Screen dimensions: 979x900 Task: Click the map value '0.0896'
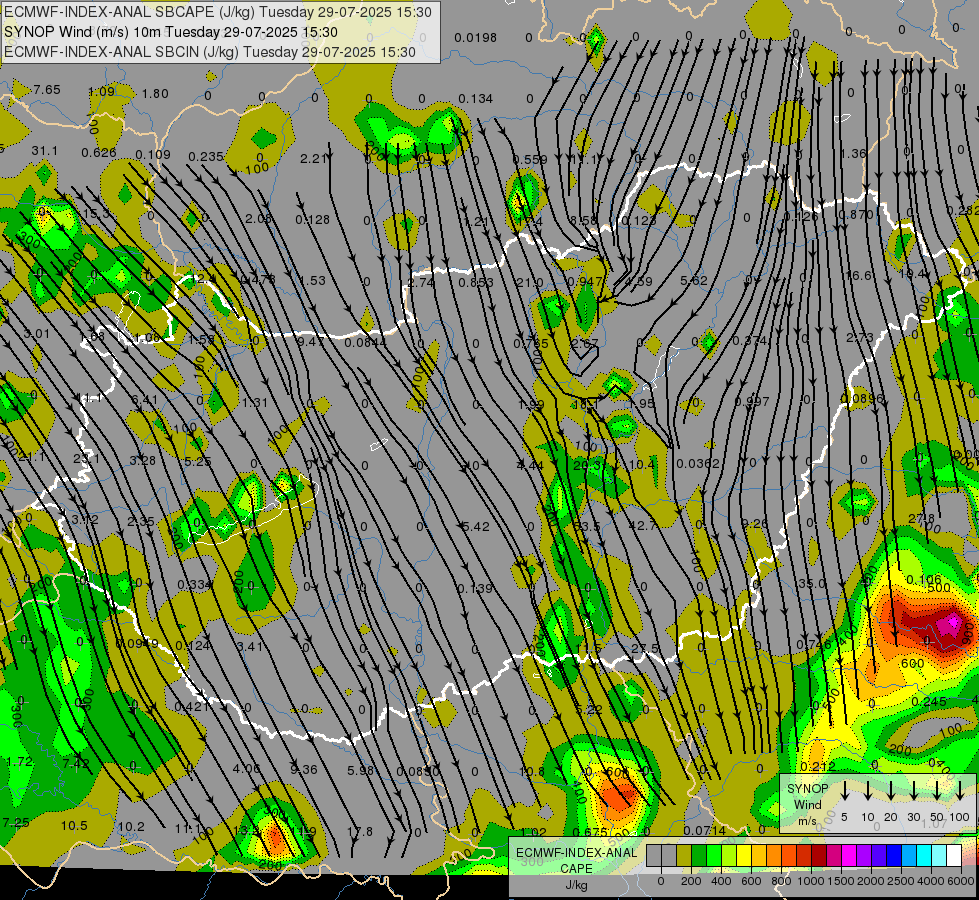pos(862,398)
